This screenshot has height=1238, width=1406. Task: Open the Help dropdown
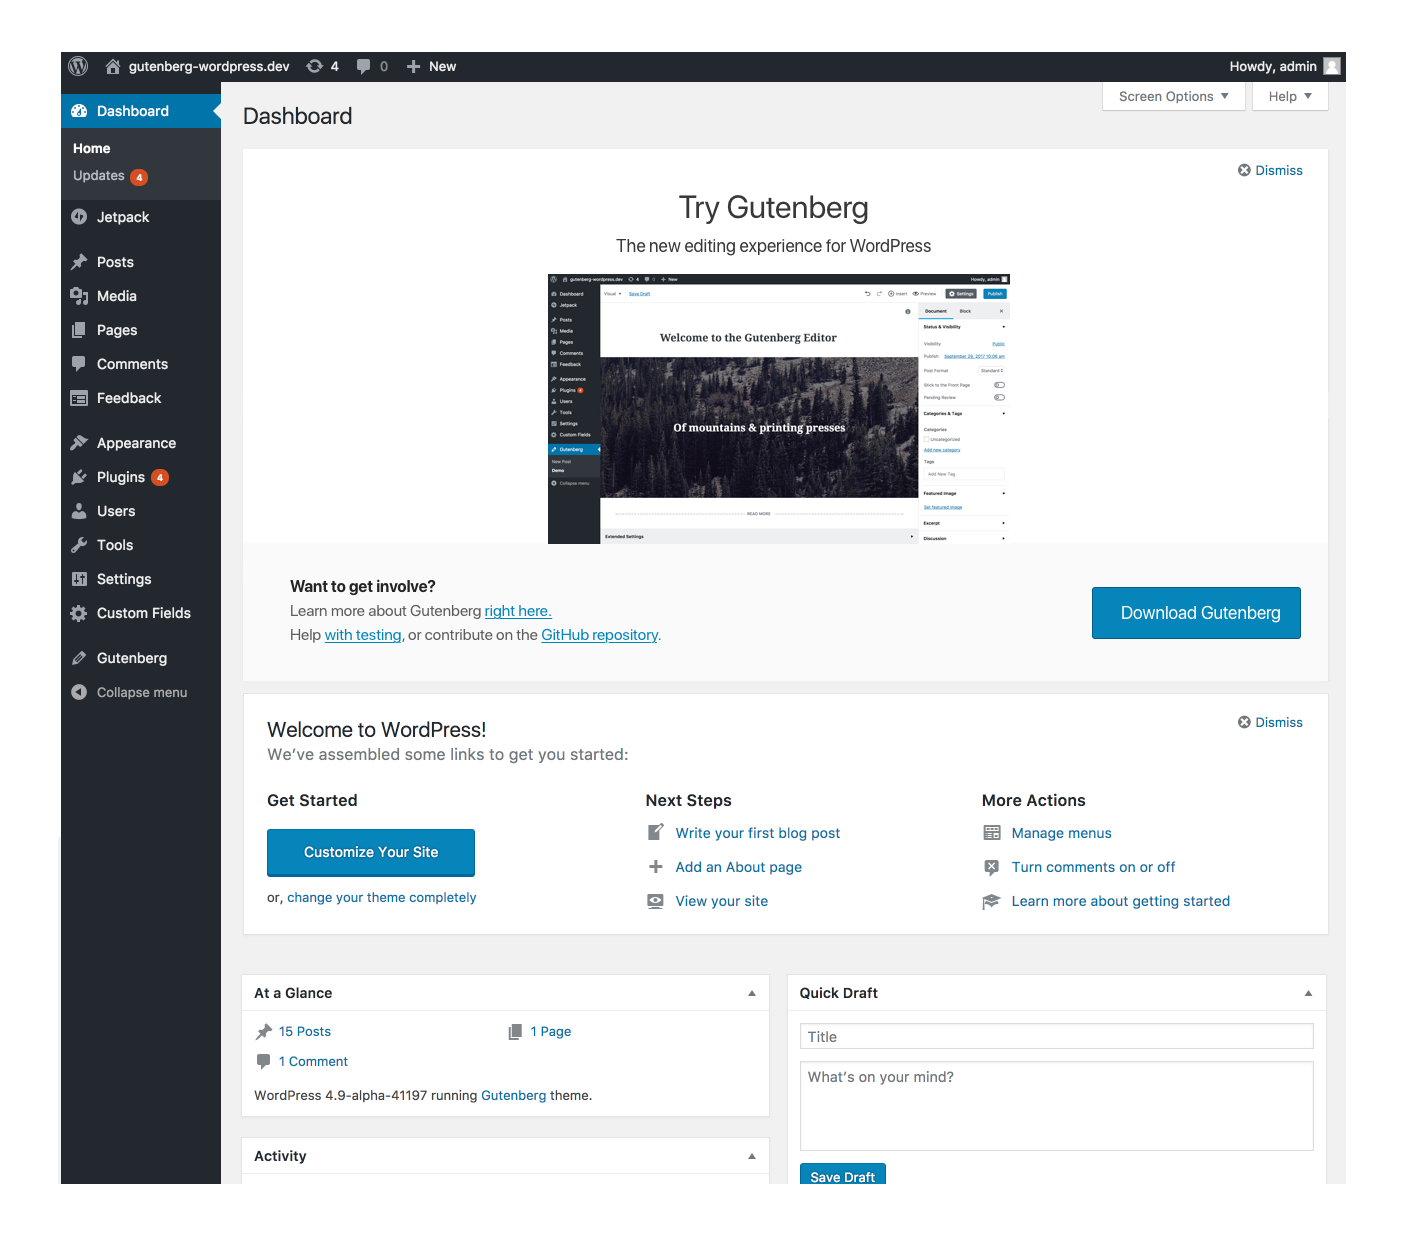pos(1290,96)
